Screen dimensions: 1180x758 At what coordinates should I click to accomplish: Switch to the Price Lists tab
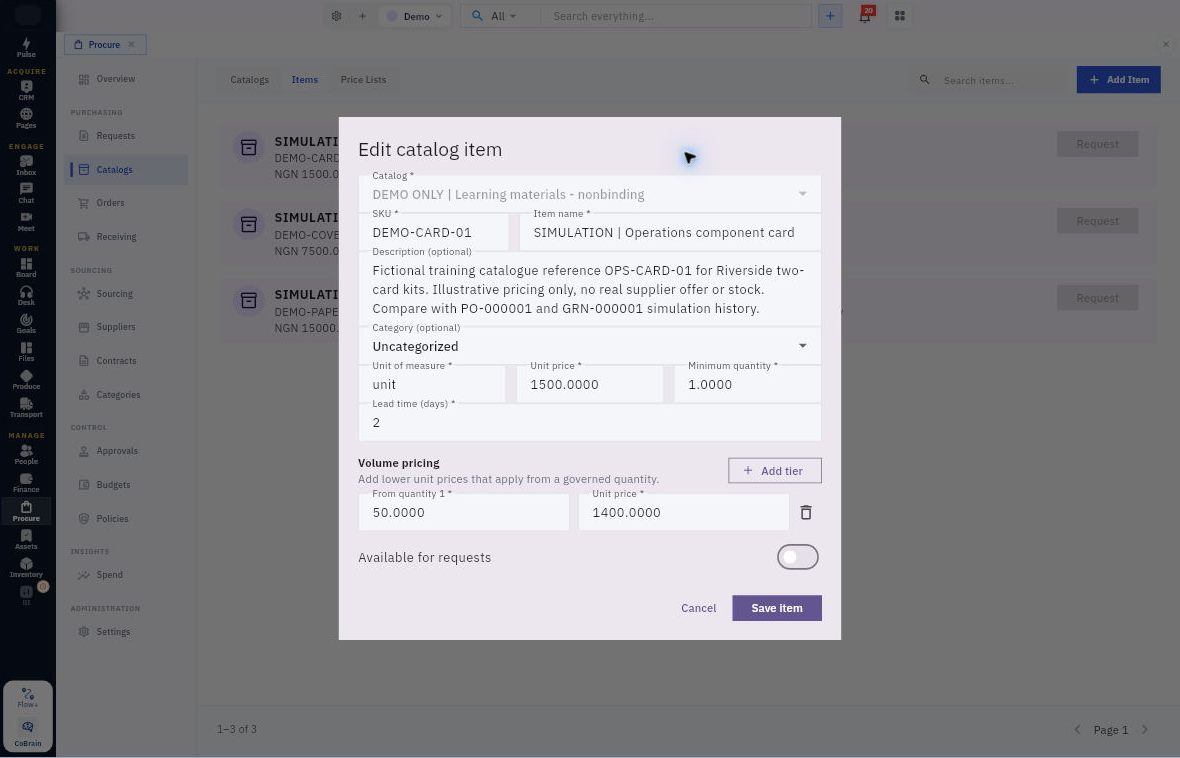pyautogui.click(x=363, y=80)
